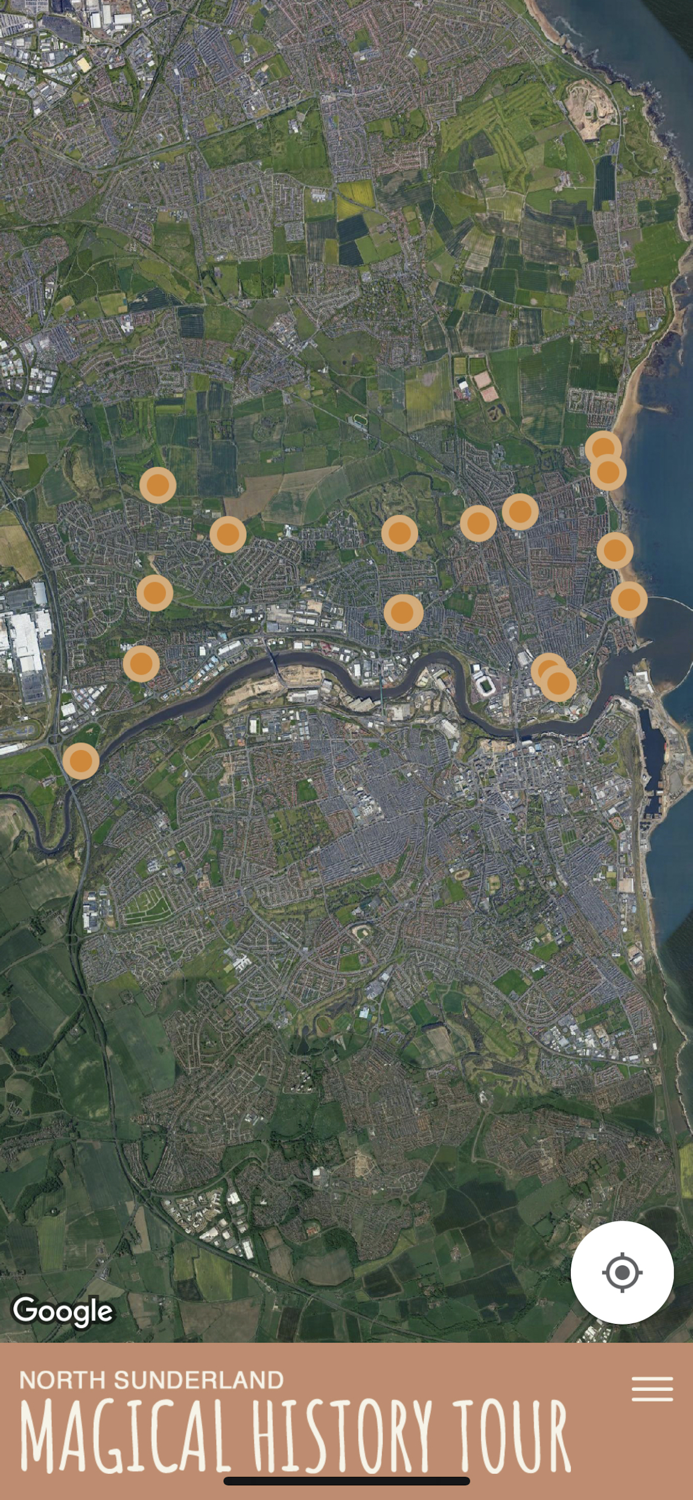Select the northernmost marker on the coastline
The width and height of the screenshot is (693, 1500).
(x=603, y=448)
